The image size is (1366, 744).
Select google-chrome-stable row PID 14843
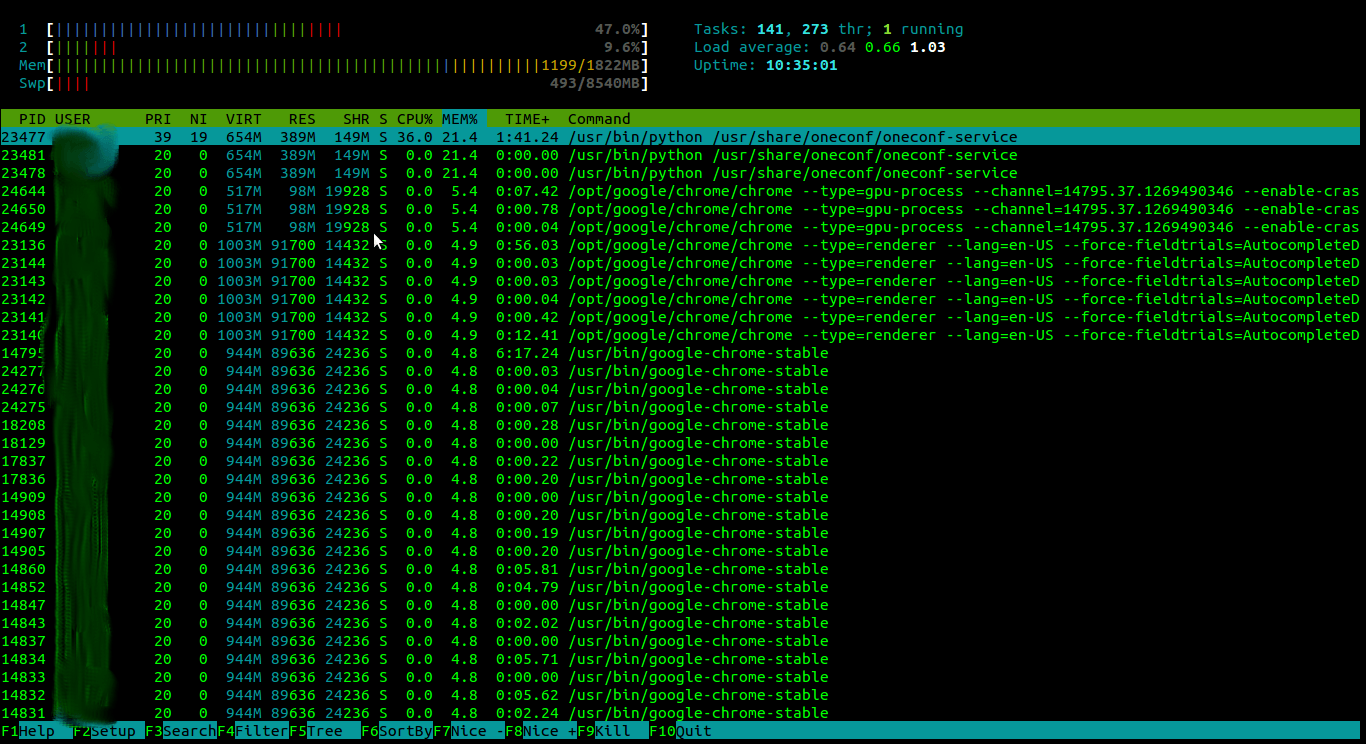point(680,623)
